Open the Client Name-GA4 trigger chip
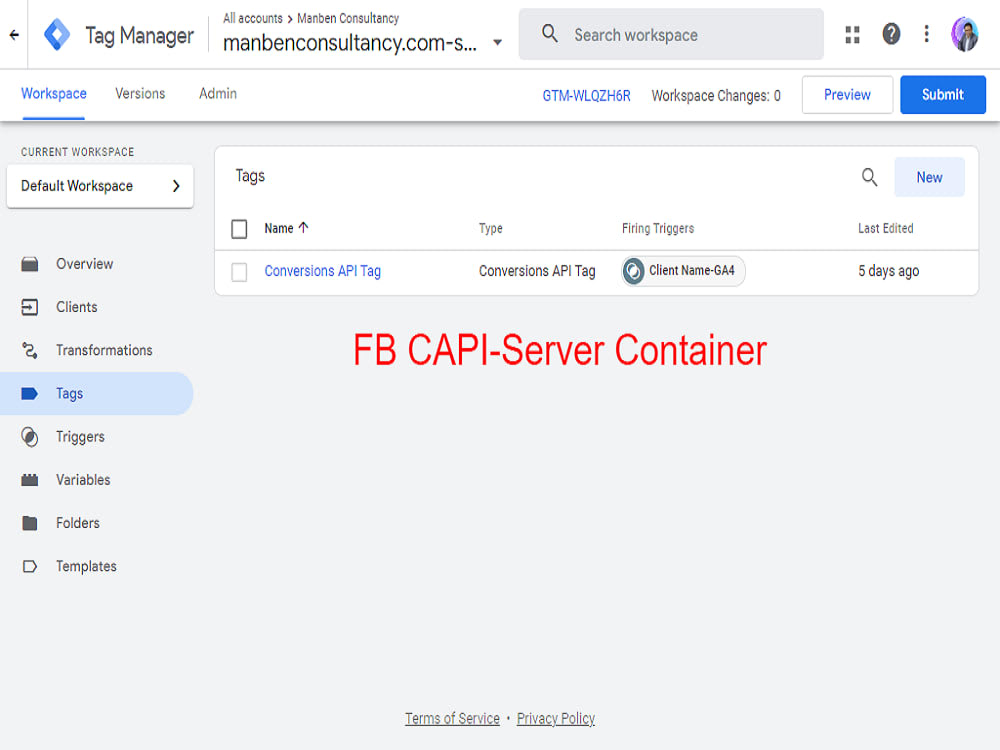Image resolution: width=1000 pixels, height=750 pixels. click(683, 271)
